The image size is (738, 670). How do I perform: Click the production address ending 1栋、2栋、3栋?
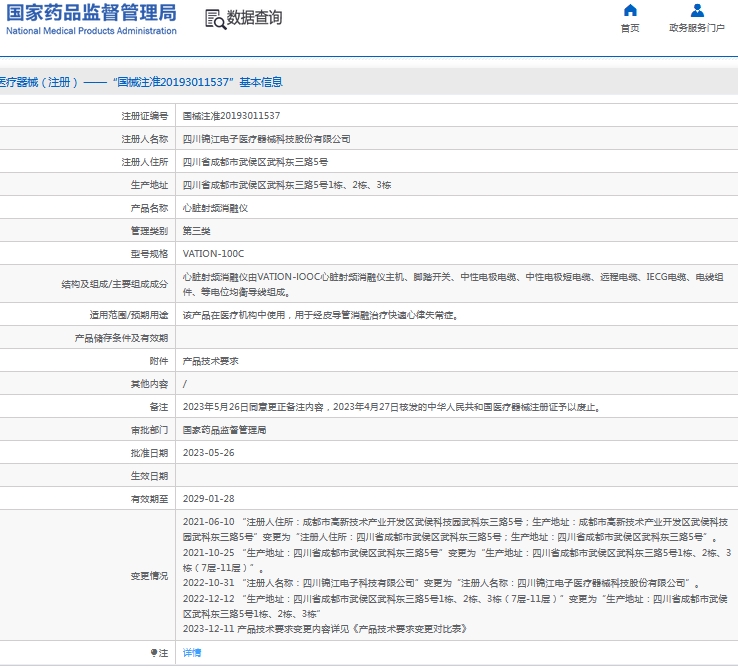[x=287, y=185]
